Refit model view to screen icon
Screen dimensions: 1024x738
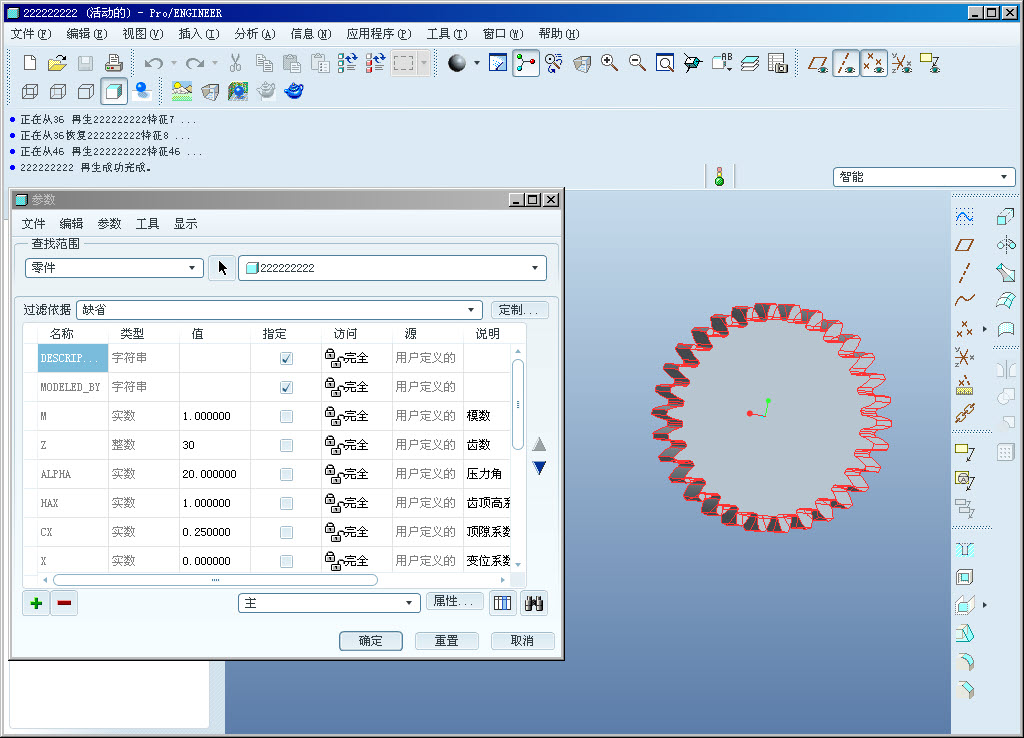coord(665,63)
